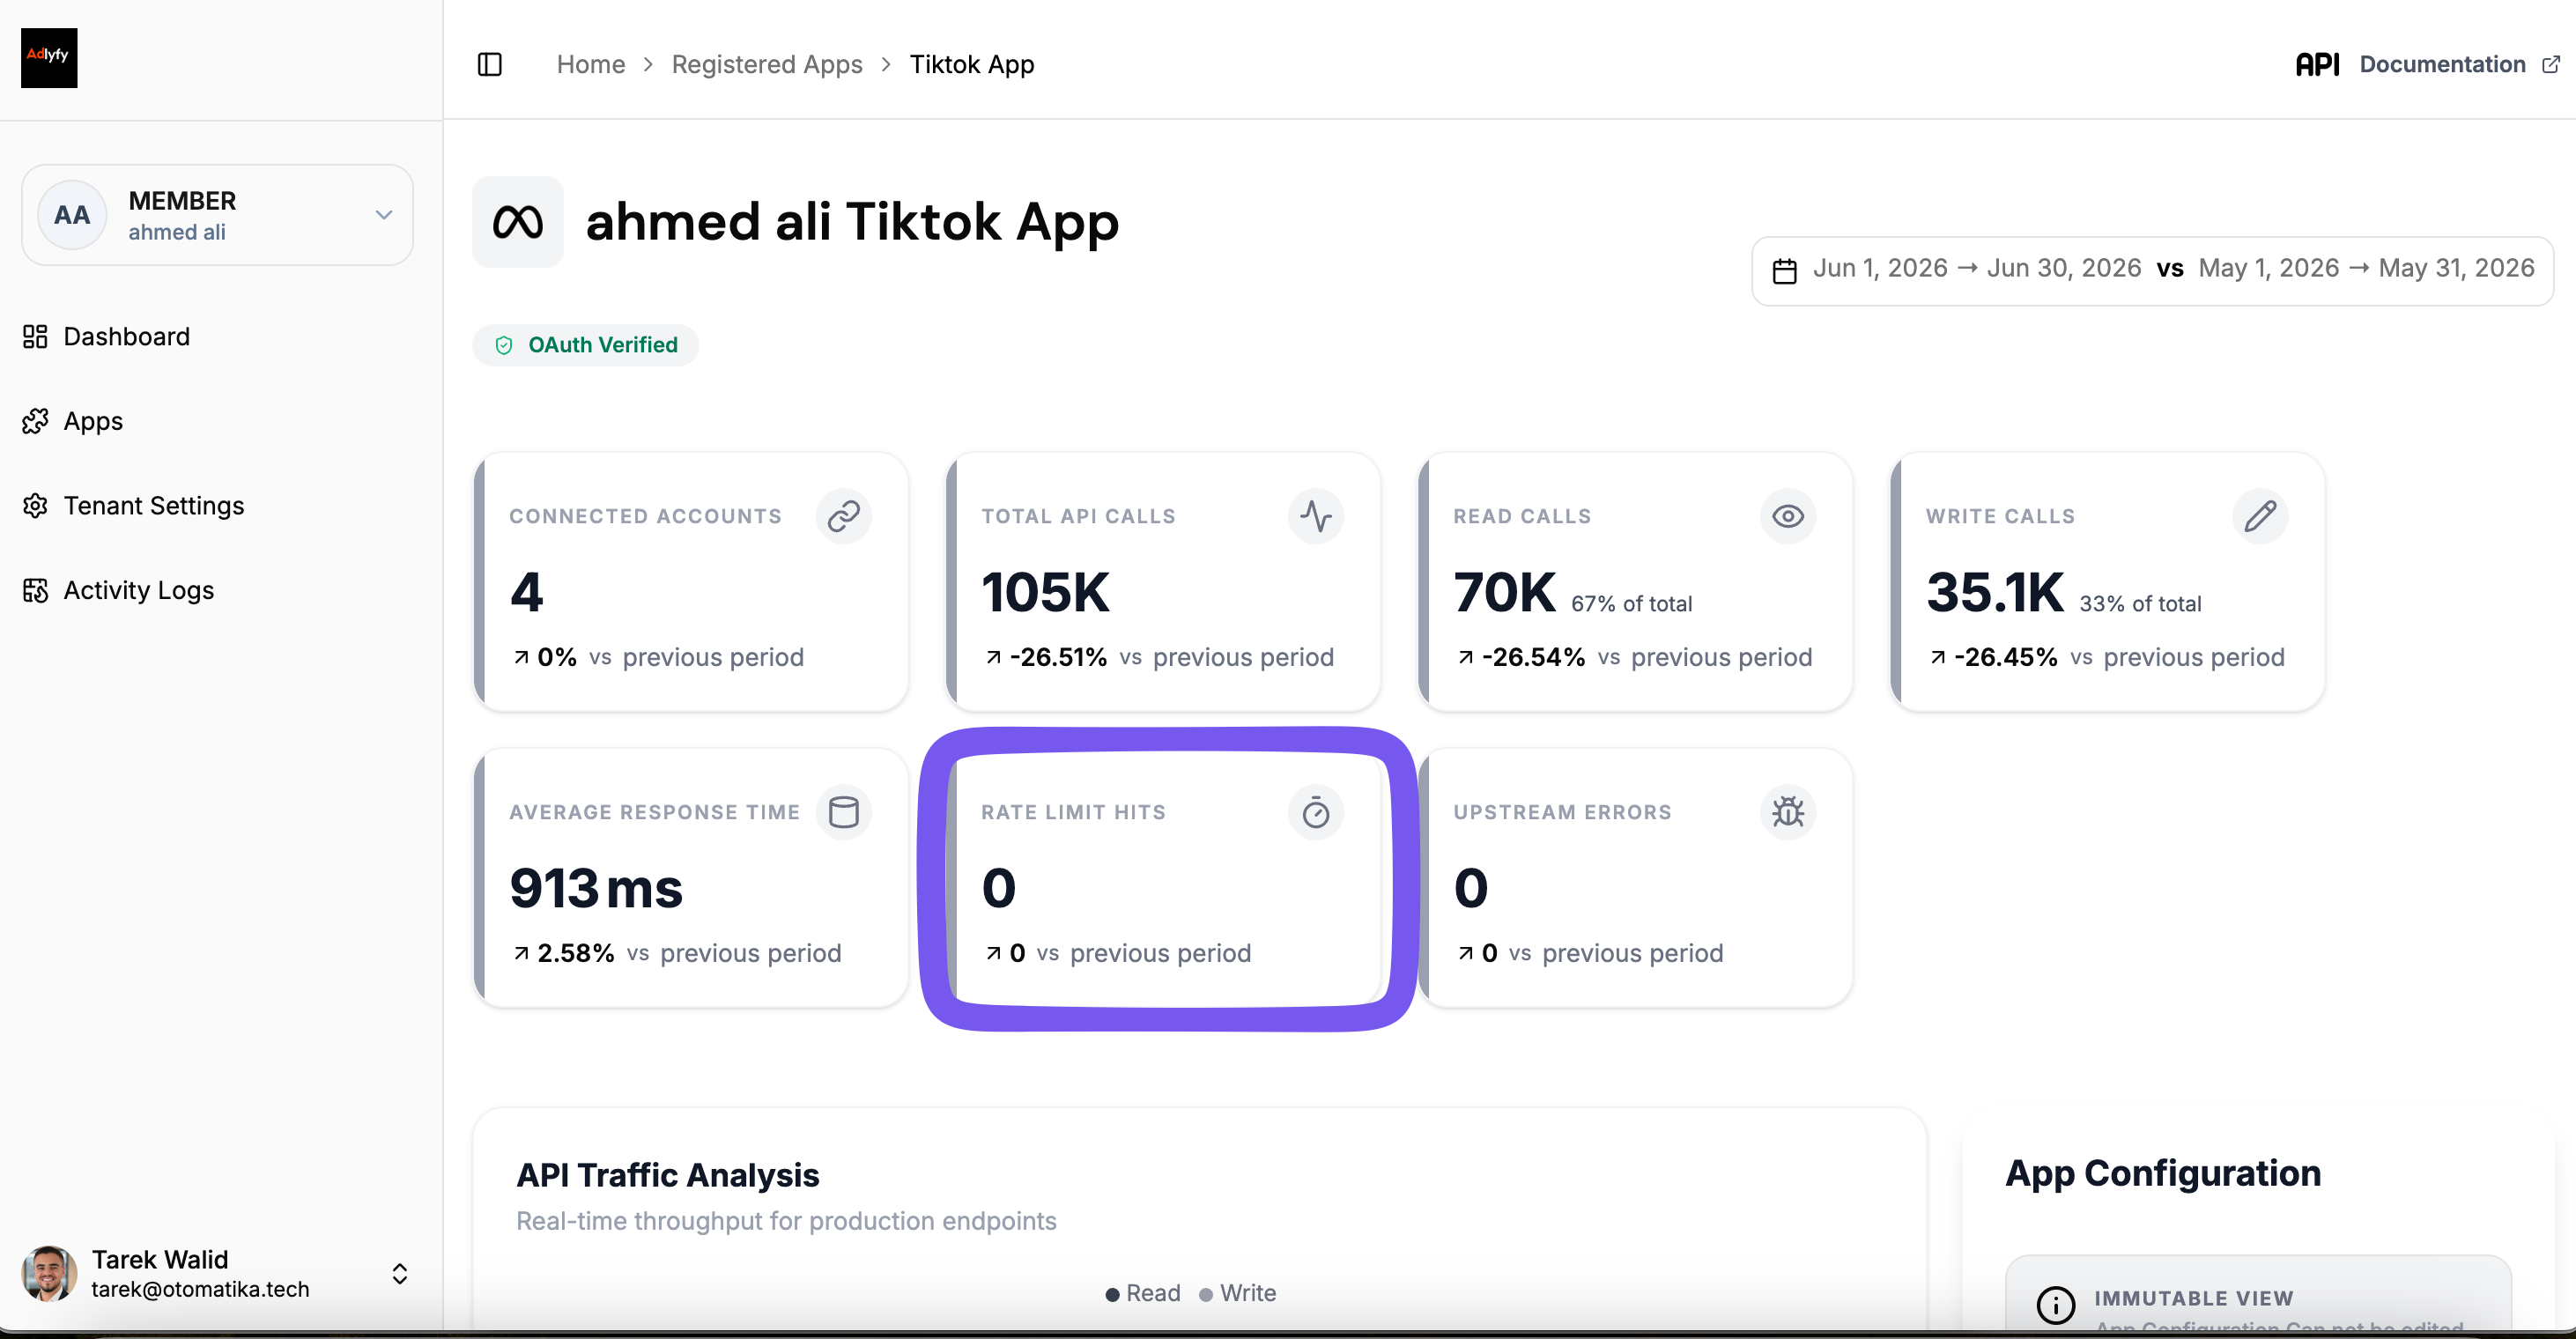
Task: Toggle the sidebar panel icon
Action: (x=489, y=65)
